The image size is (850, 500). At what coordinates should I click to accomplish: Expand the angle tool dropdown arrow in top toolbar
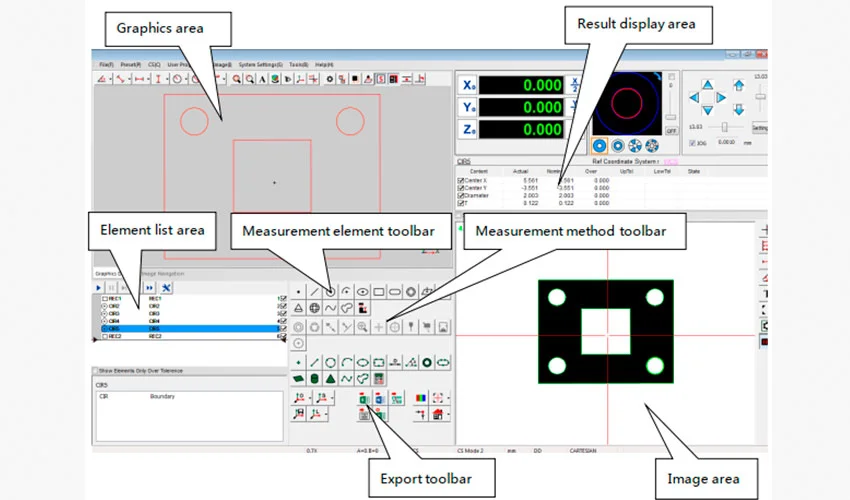111,79
